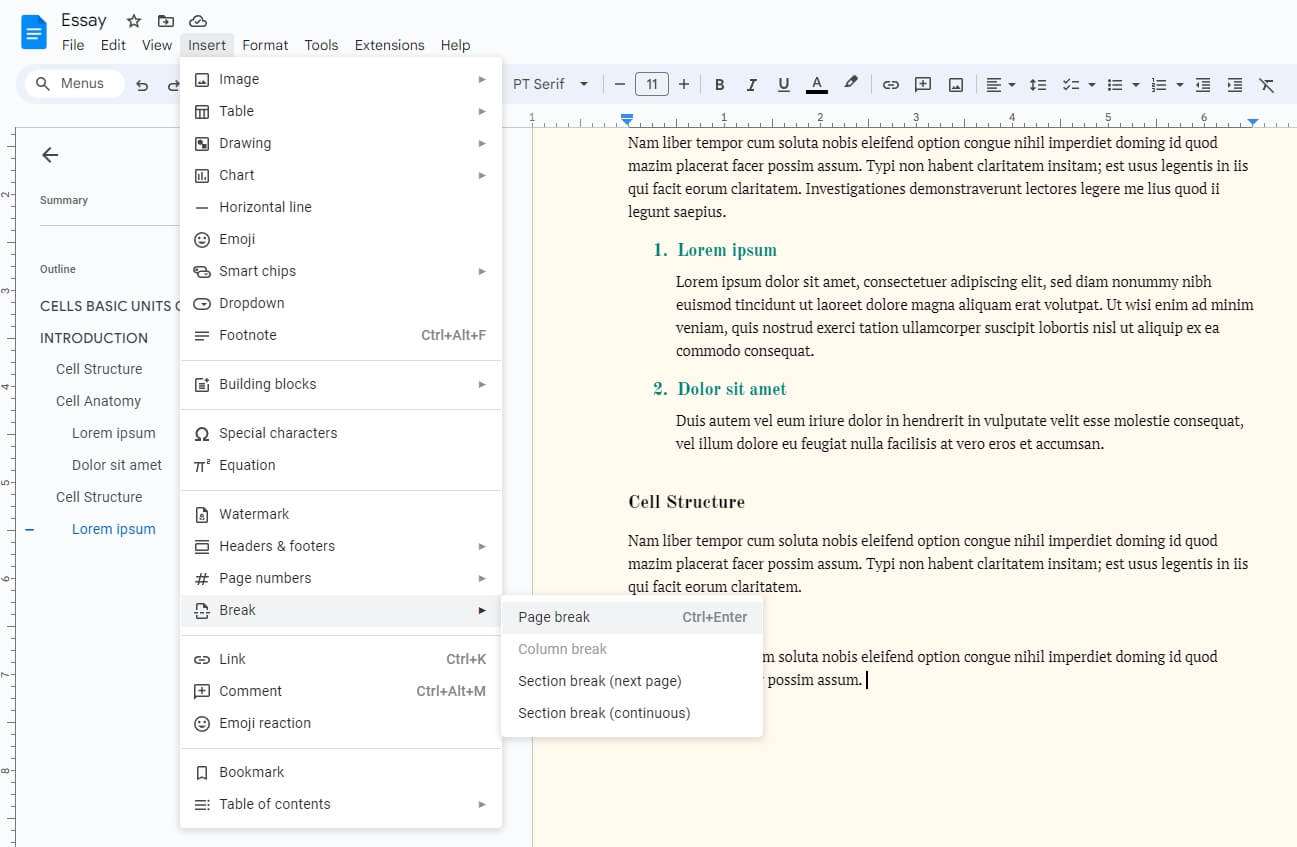Open the text color picker

(817, 85)
